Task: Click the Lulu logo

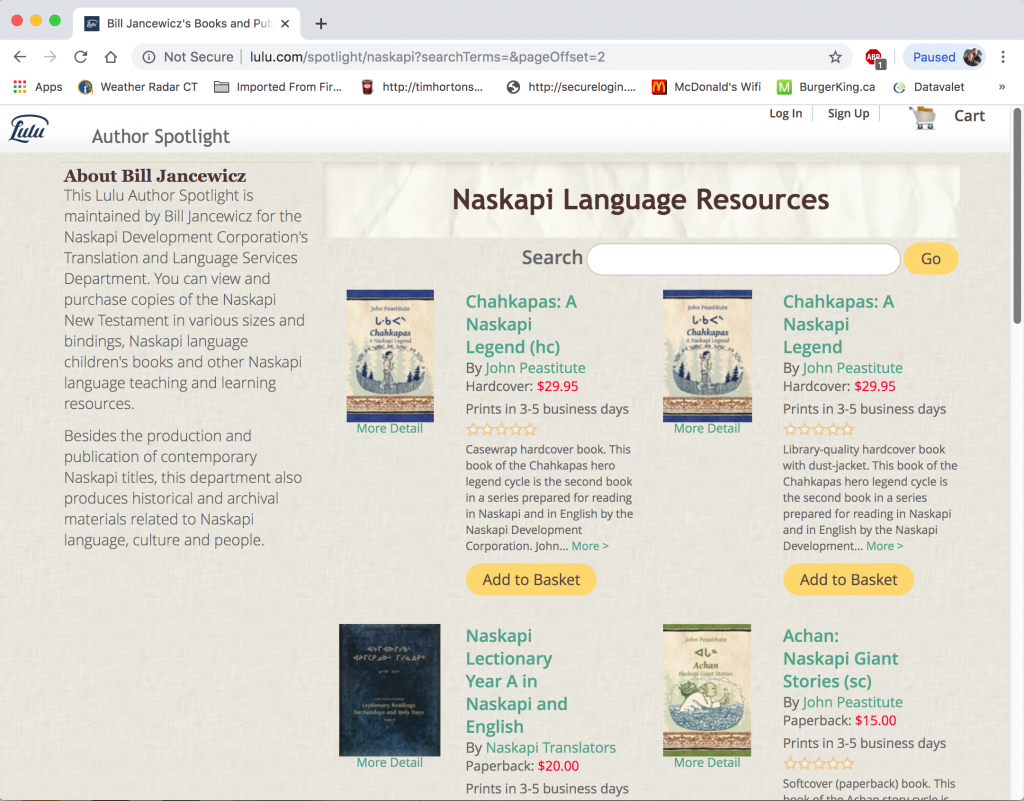Action: (x=29, y=129)
